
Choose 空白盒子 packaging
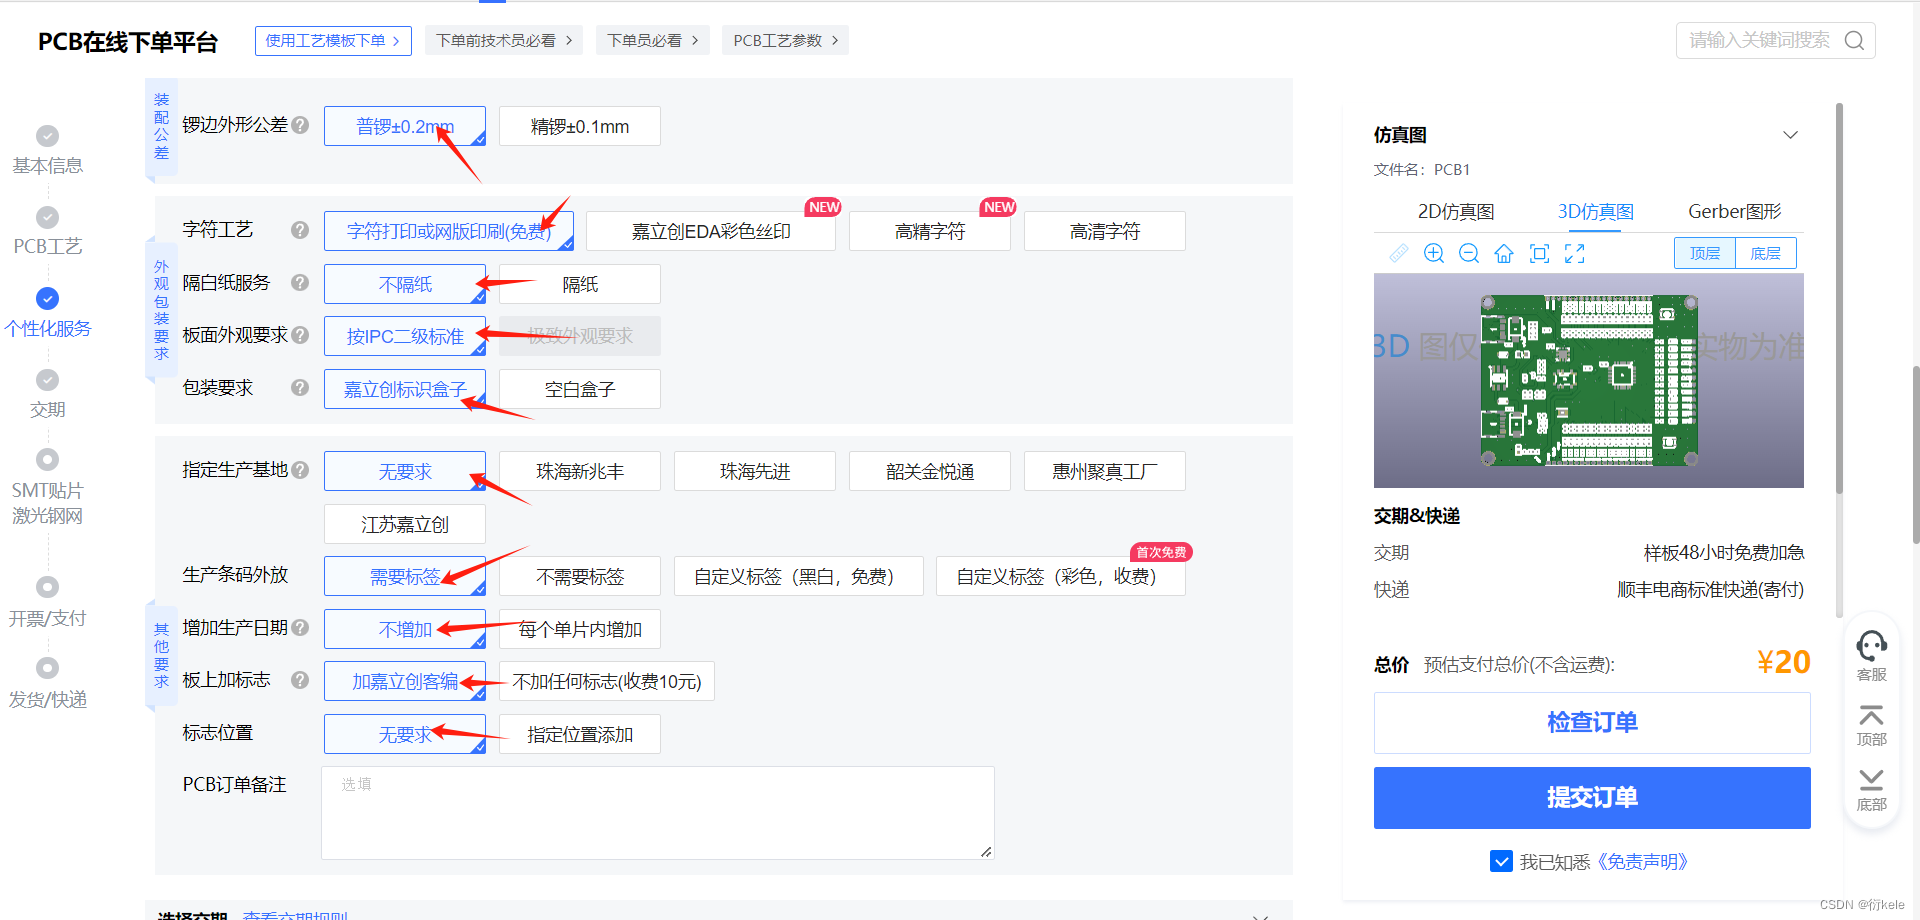(580, 389)
